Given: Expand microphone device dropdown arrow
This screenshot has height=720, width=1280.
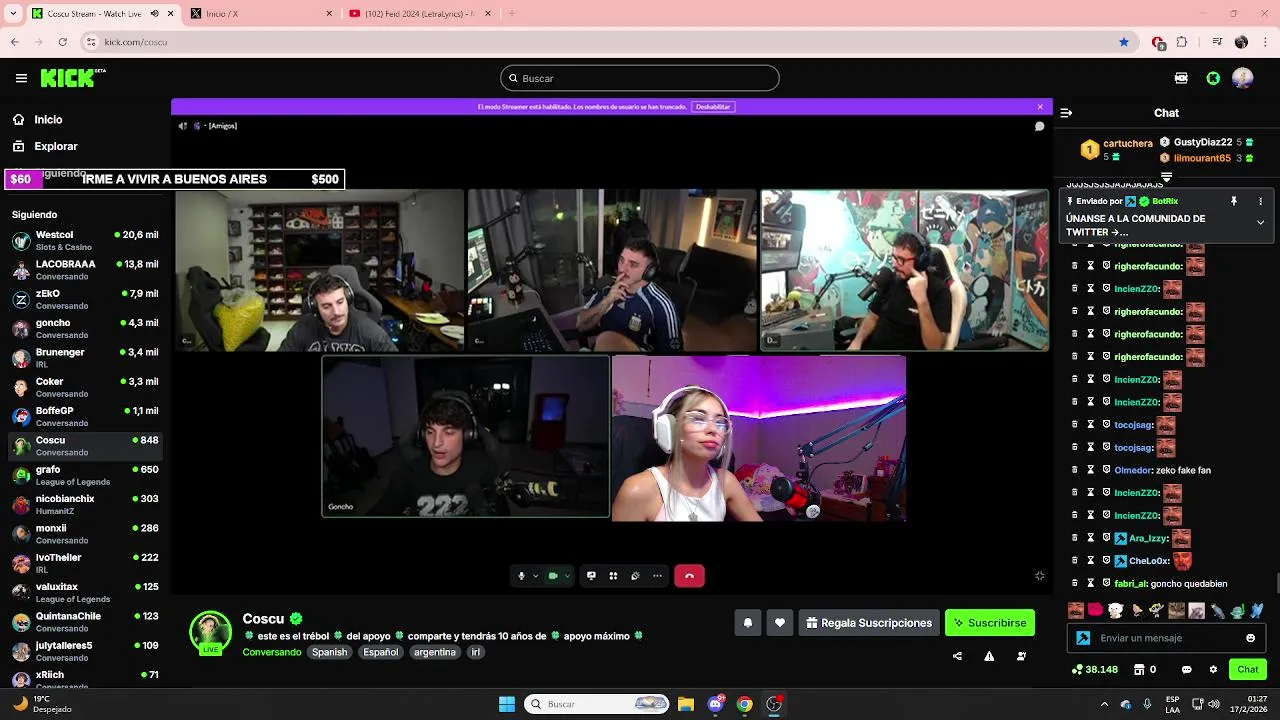Looking at the screenshot, I should coord(535,576).
